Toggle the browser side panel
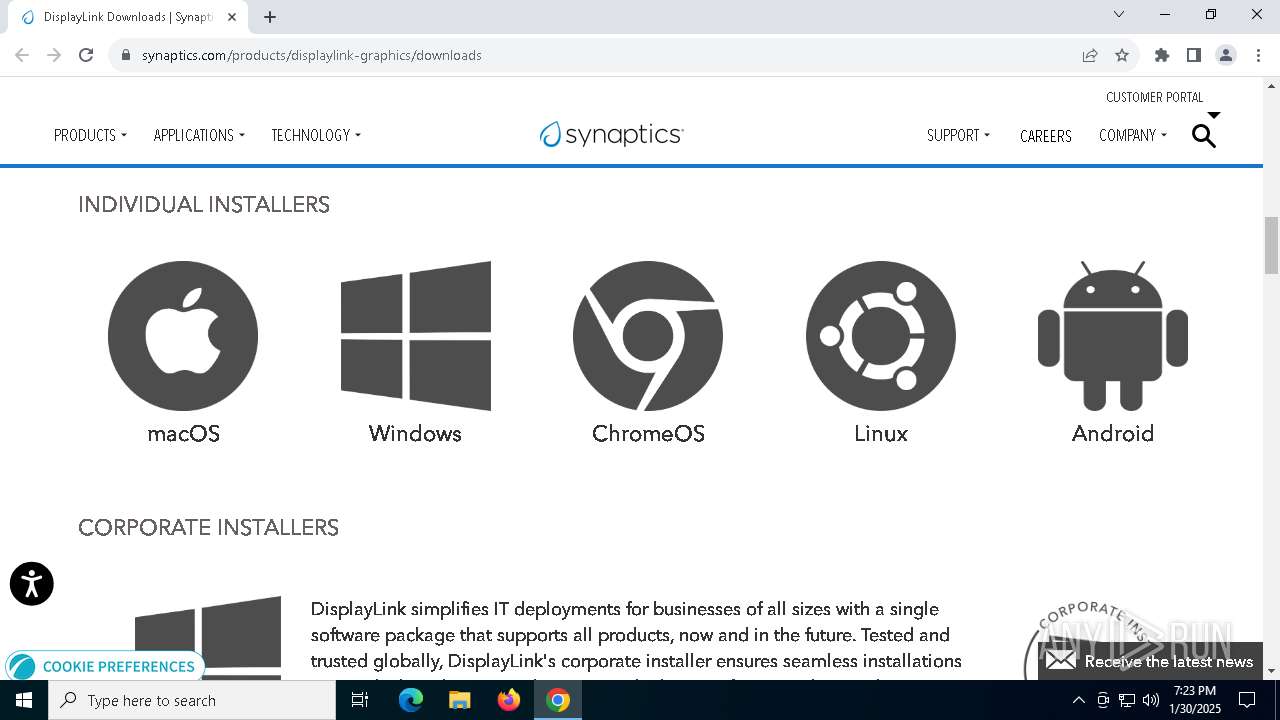1280x720 pixels. (x=1194, y=55)
